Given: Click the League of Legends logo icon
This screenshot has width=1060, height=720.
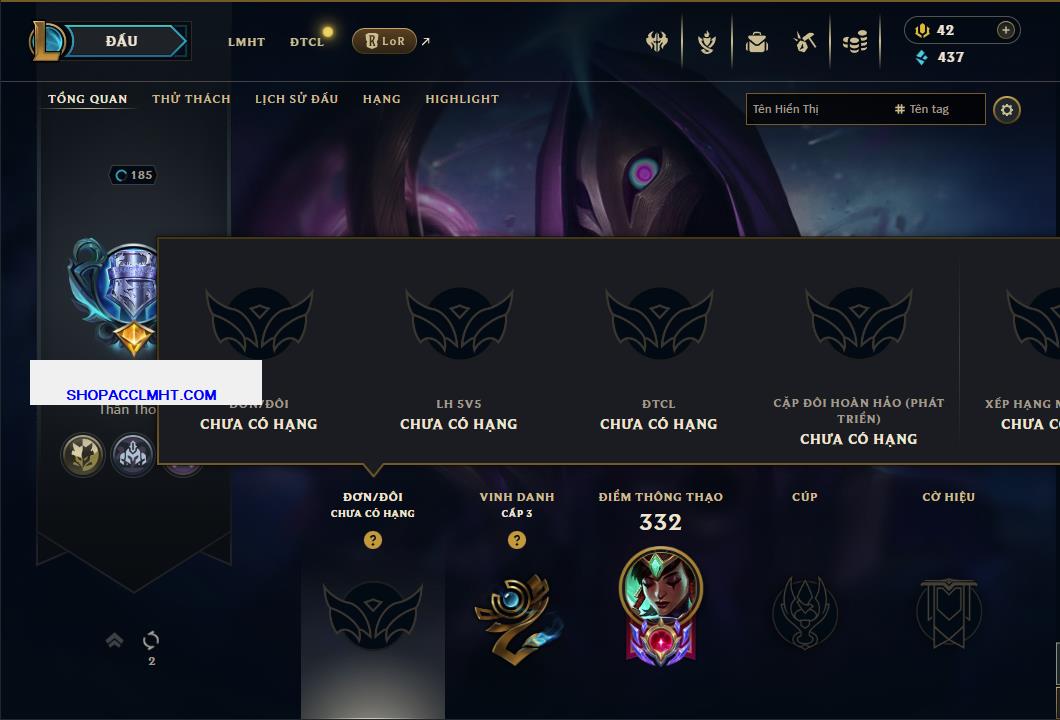Looking at the screenshot, I should tap(46, 41).
